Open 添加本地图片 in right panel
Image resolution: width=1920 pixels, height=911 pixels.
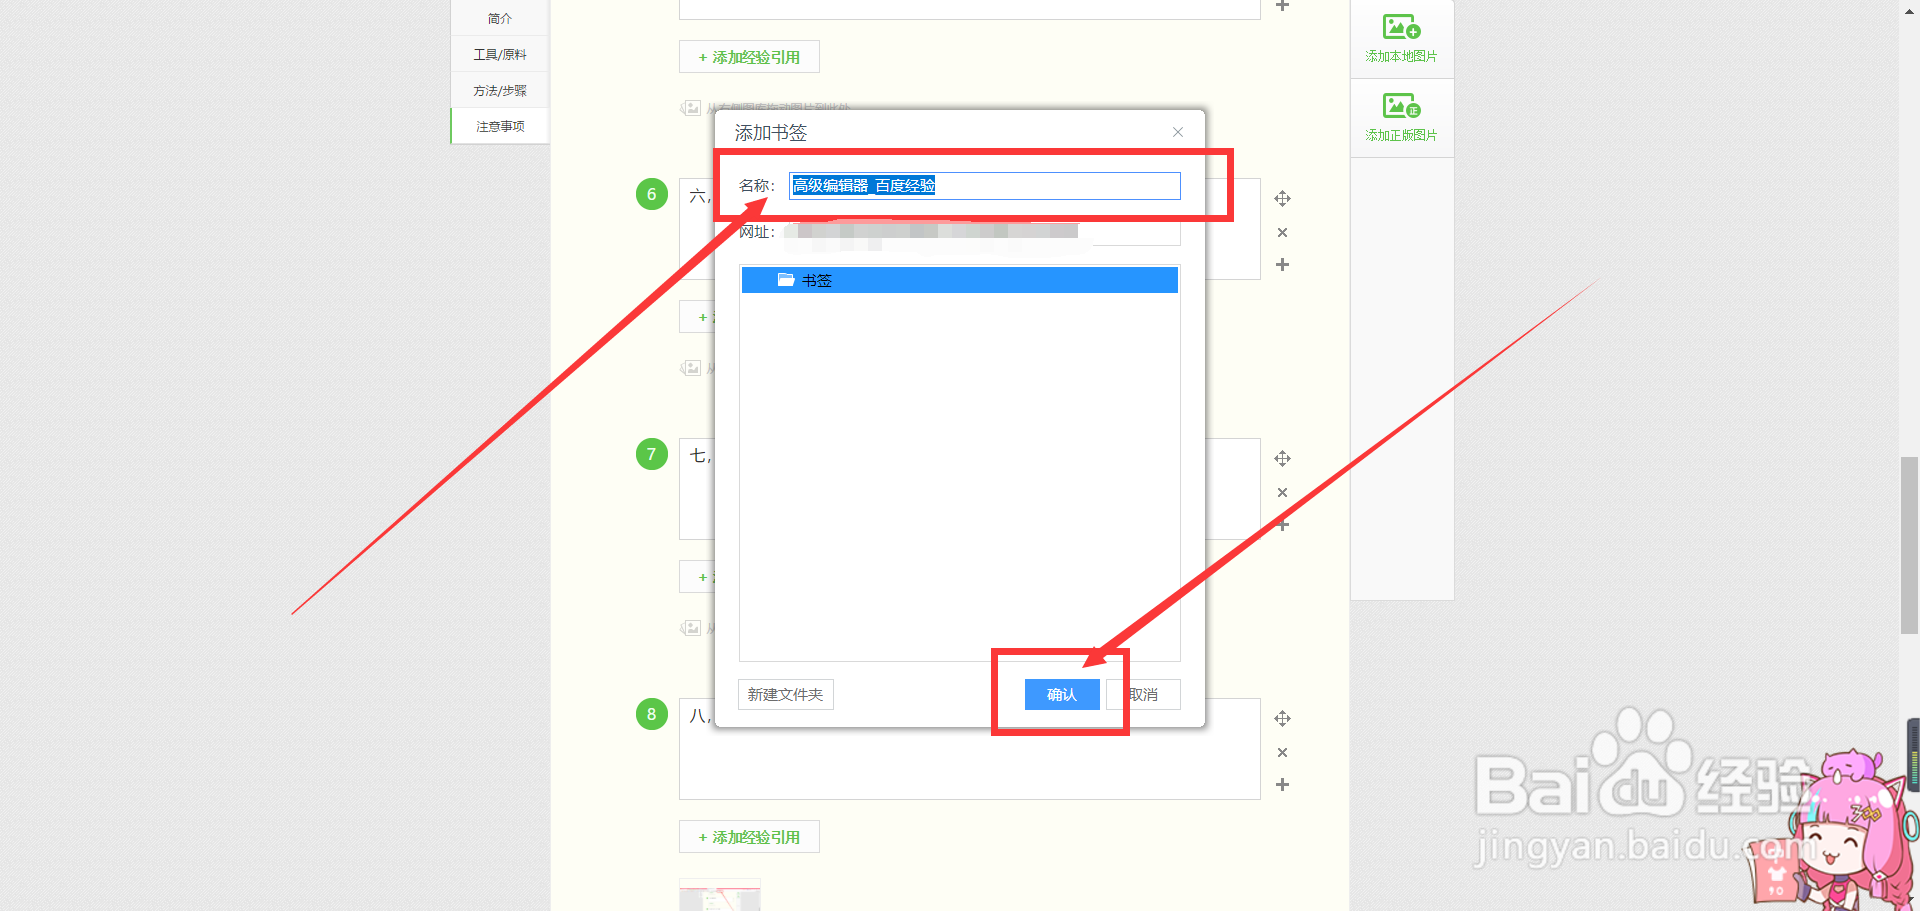1401,39
